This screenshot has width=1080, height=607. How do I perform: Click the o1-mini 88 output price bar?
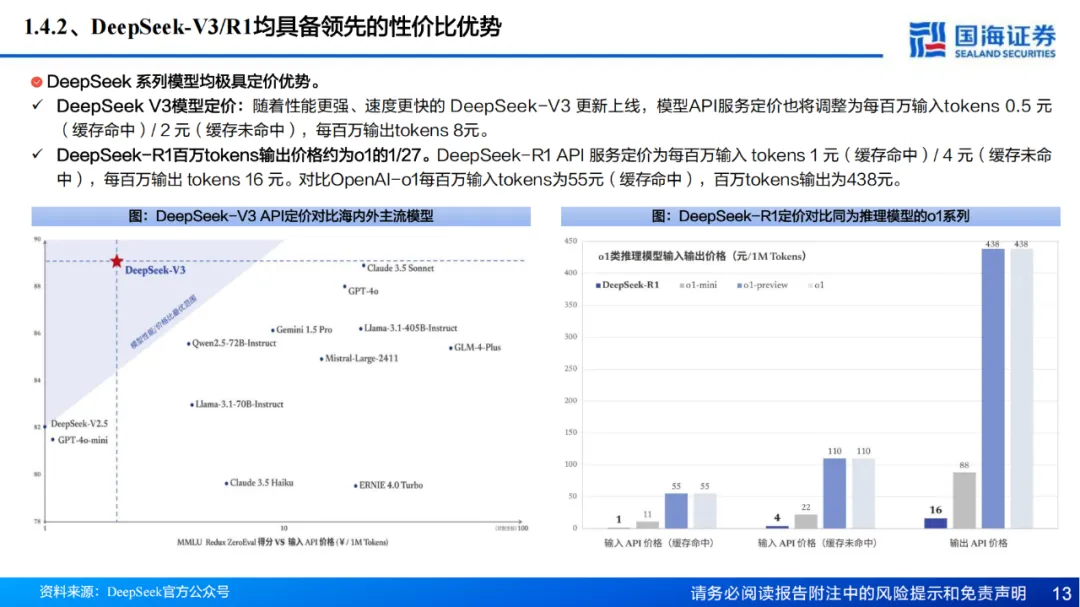coord(964,500)
